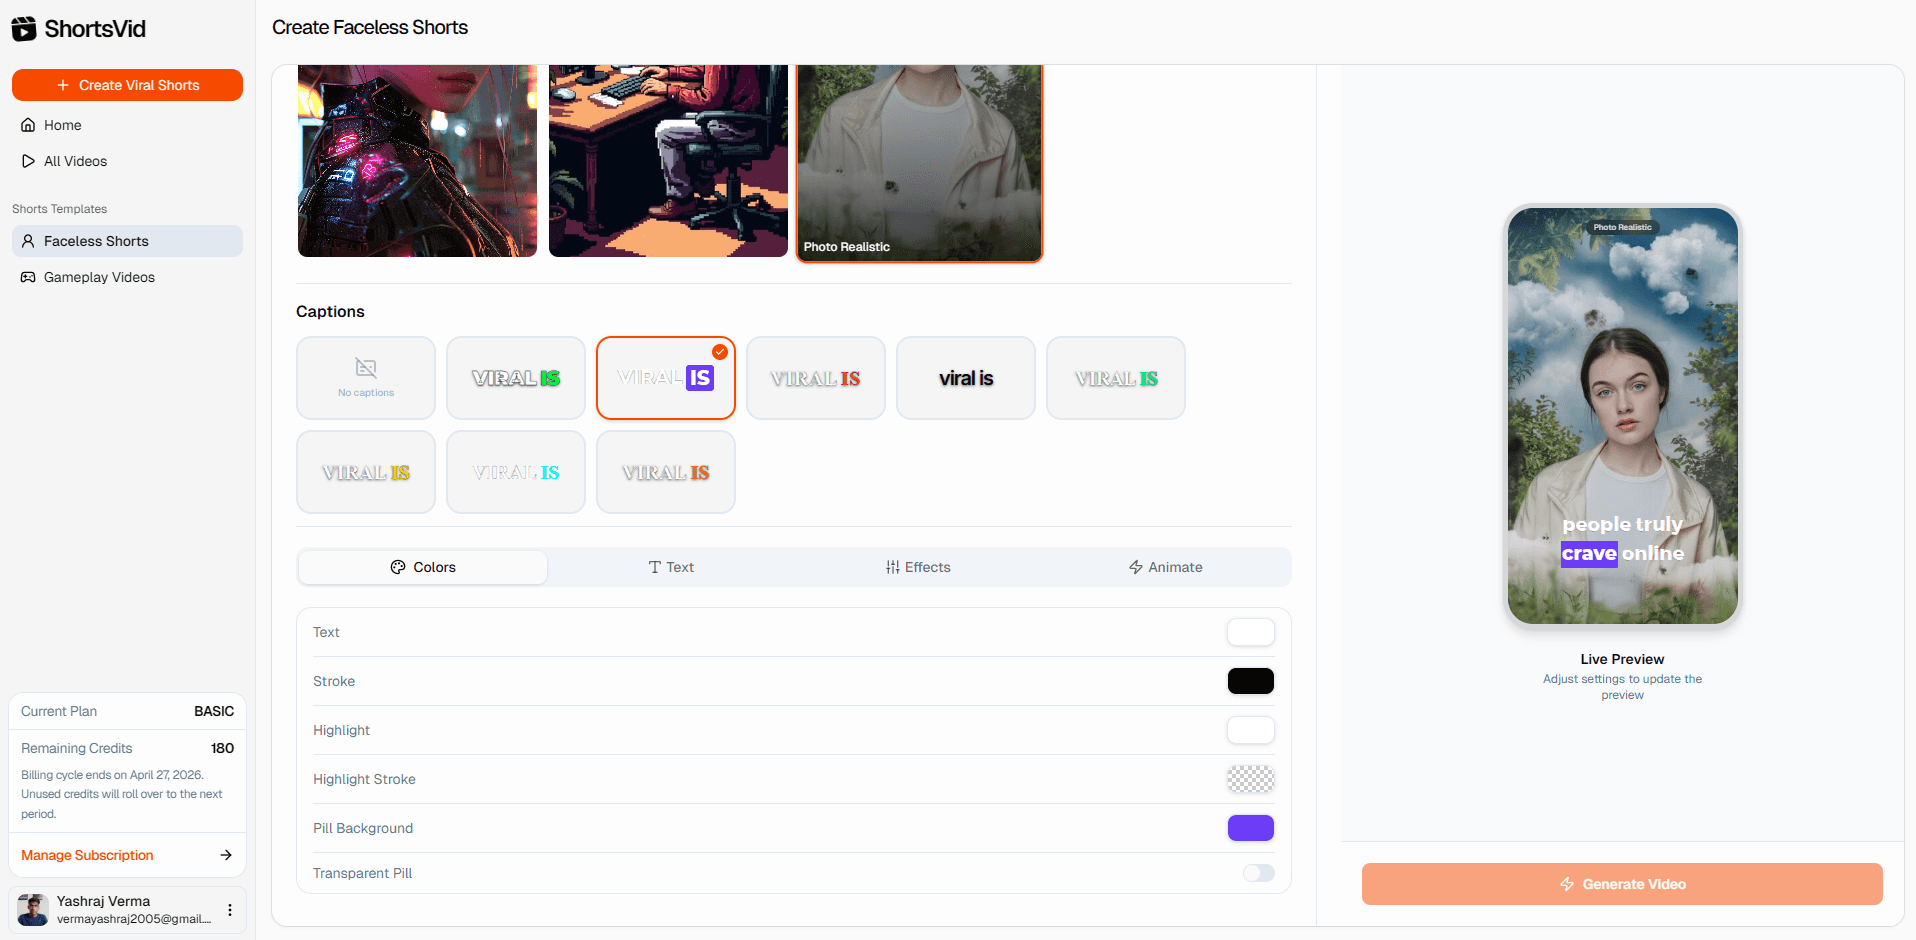Image resolution: width=1916 pixels, height=940 pixels.
Task: Click the Manage Subscription arrow
Action: (226, 855)
